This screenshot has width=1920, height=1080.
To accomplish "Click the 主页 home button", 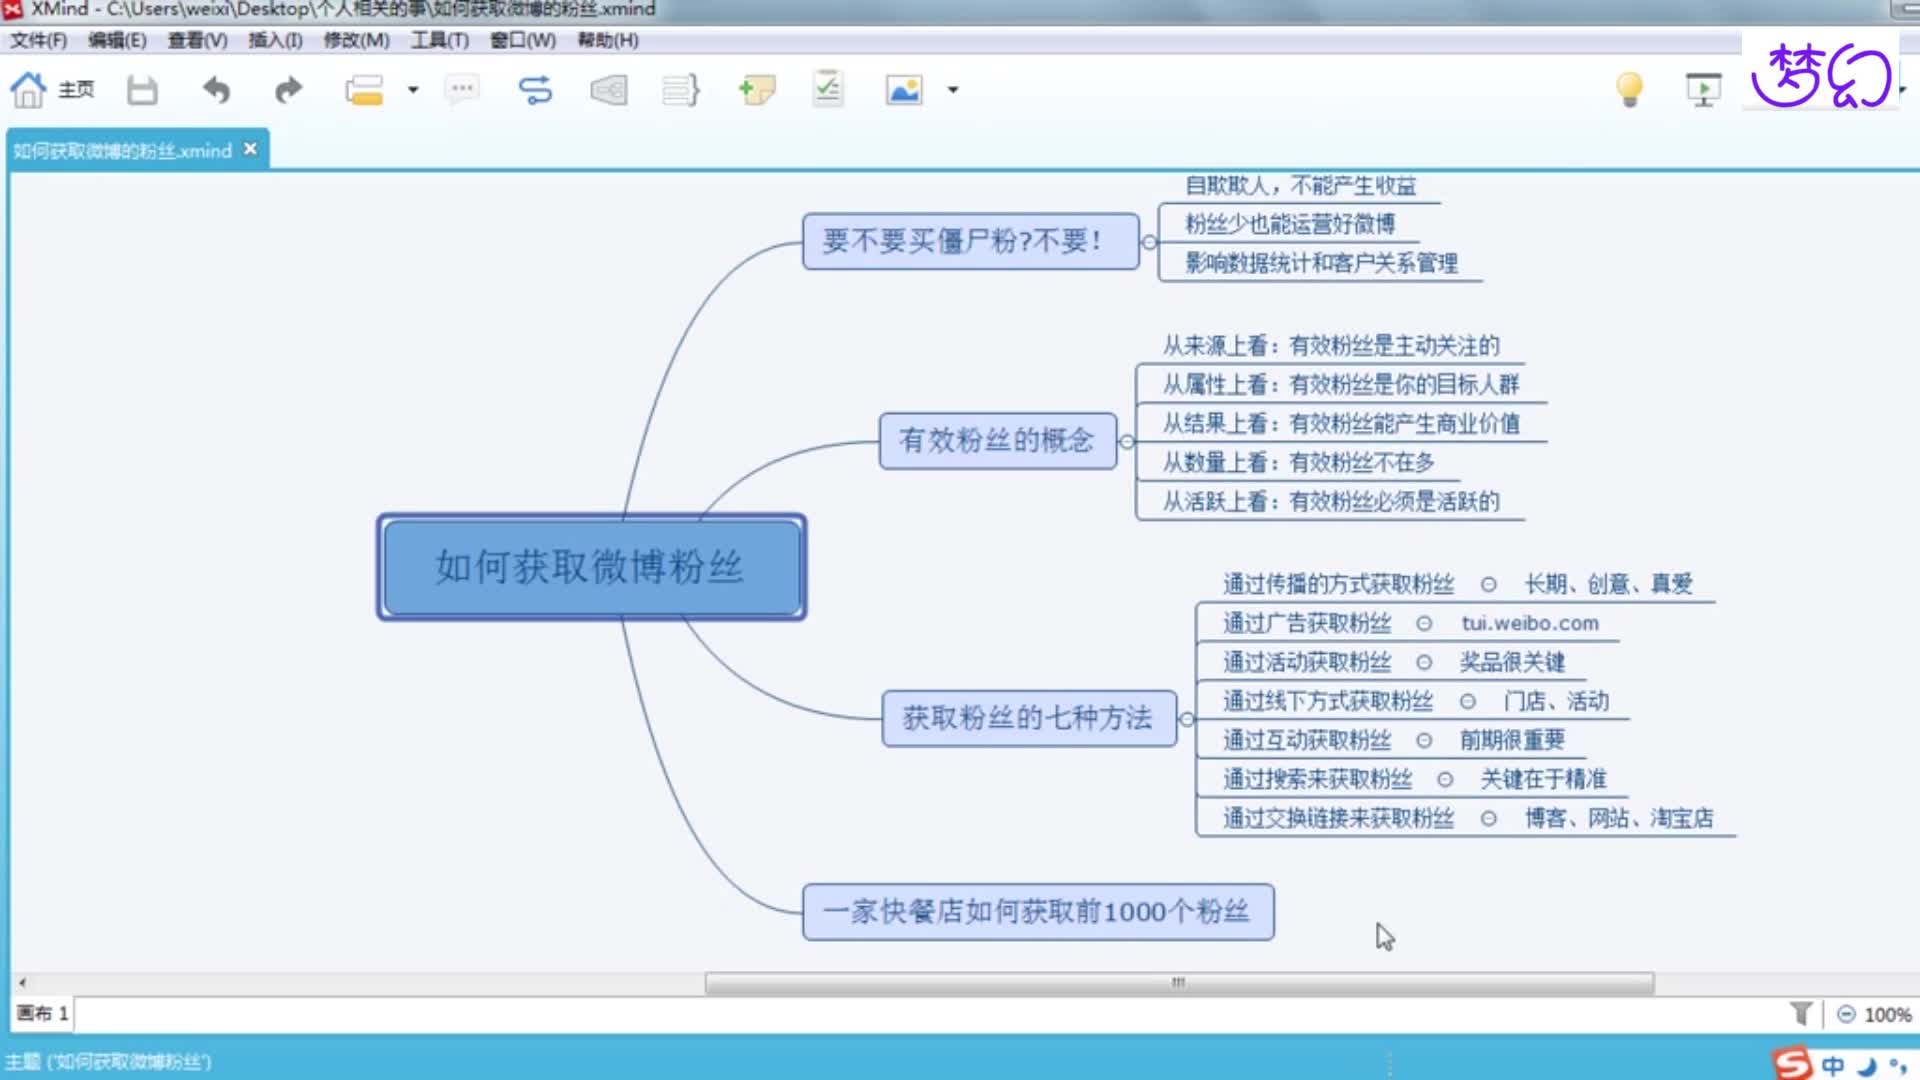I will tap(55, 90).
